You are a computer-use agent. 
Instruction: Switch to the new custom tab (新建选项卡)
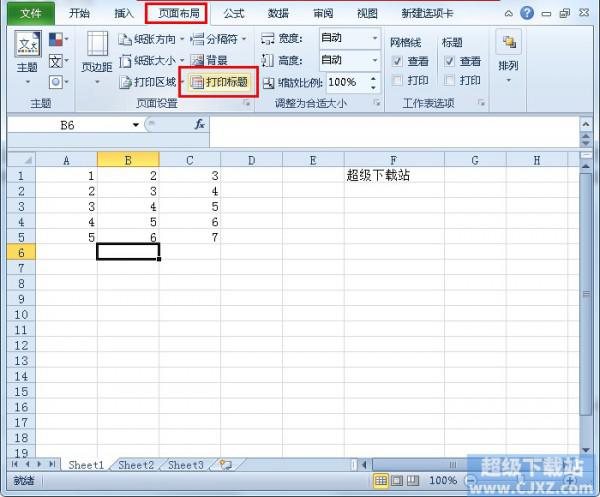427,14
